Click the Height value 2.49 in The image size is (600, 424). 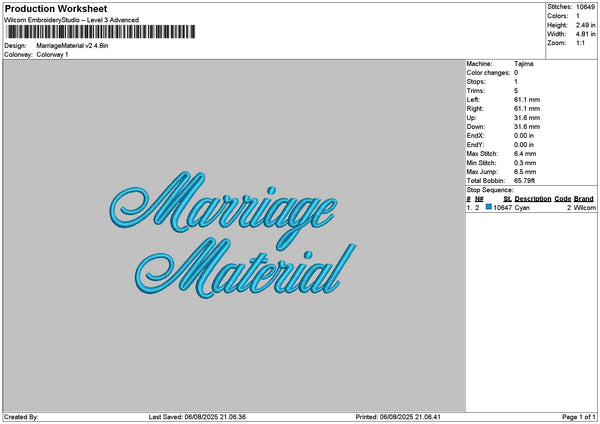point(585,25)
